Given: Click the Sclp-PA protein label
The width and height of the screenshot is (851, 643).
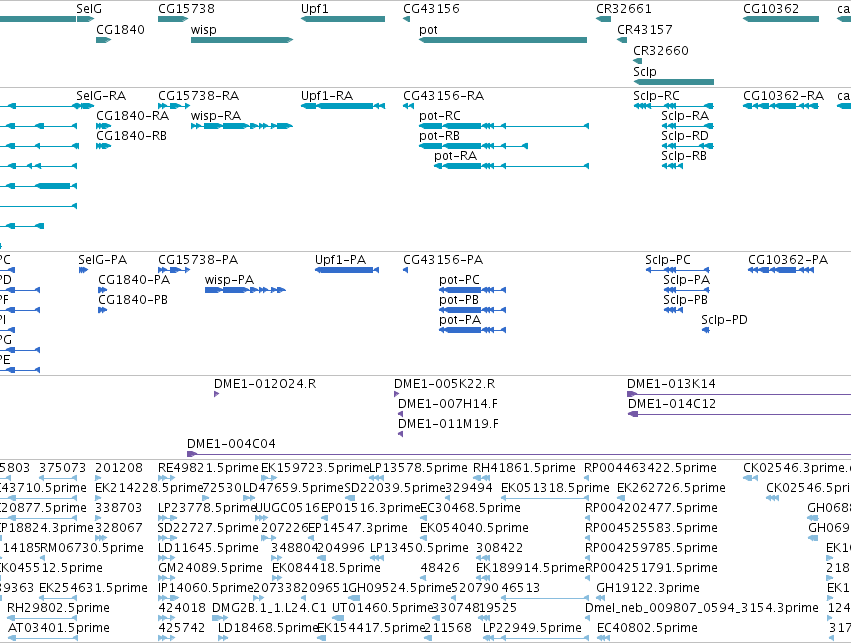Looking at the screenshot, I should 686,279.
